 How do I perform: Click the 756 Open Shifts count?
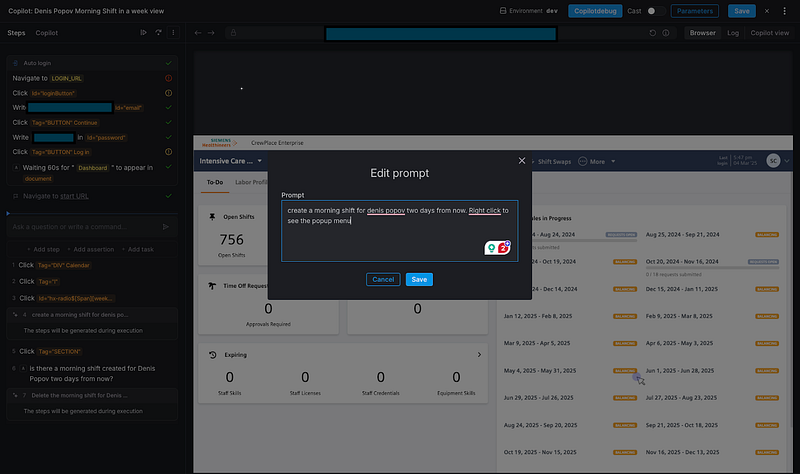pyautogui.click(x=232, y=240)
